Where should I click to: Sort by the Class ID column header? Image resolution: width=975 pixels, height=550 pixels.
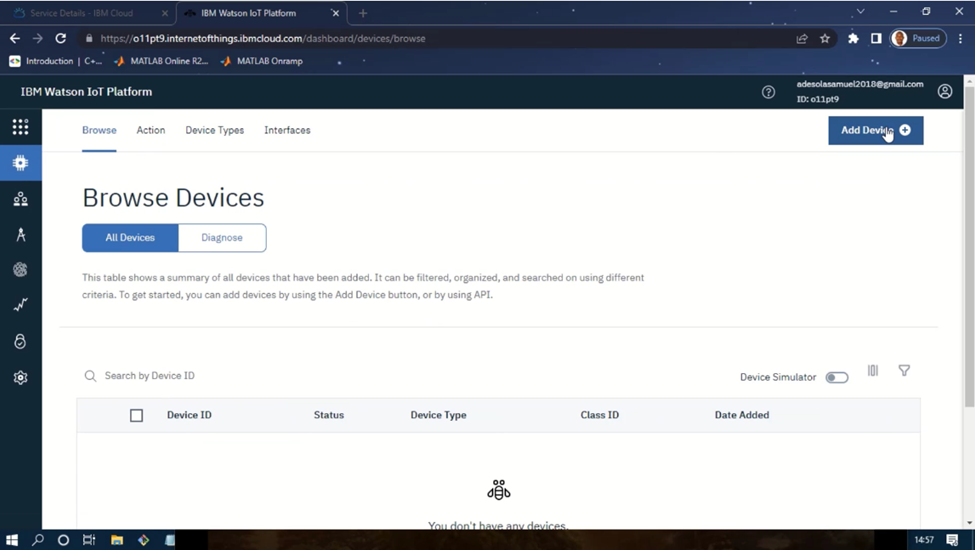(x=599, y=415)
